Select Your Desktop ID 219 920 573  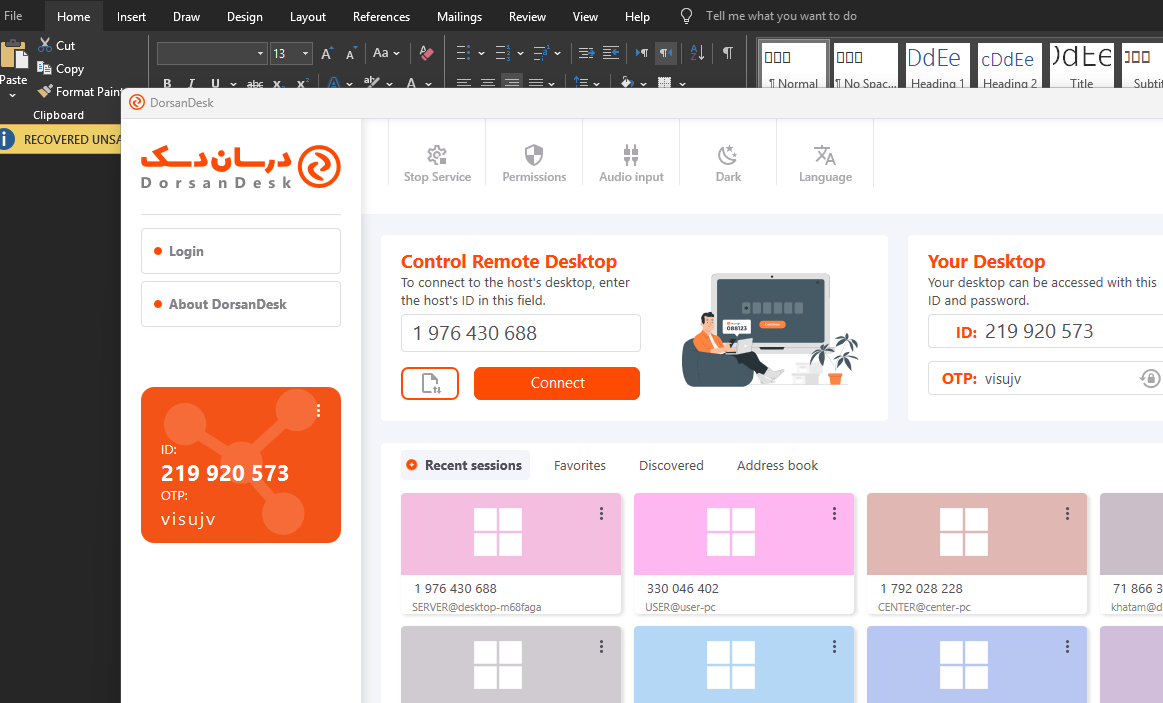[x=1038, y=331]
